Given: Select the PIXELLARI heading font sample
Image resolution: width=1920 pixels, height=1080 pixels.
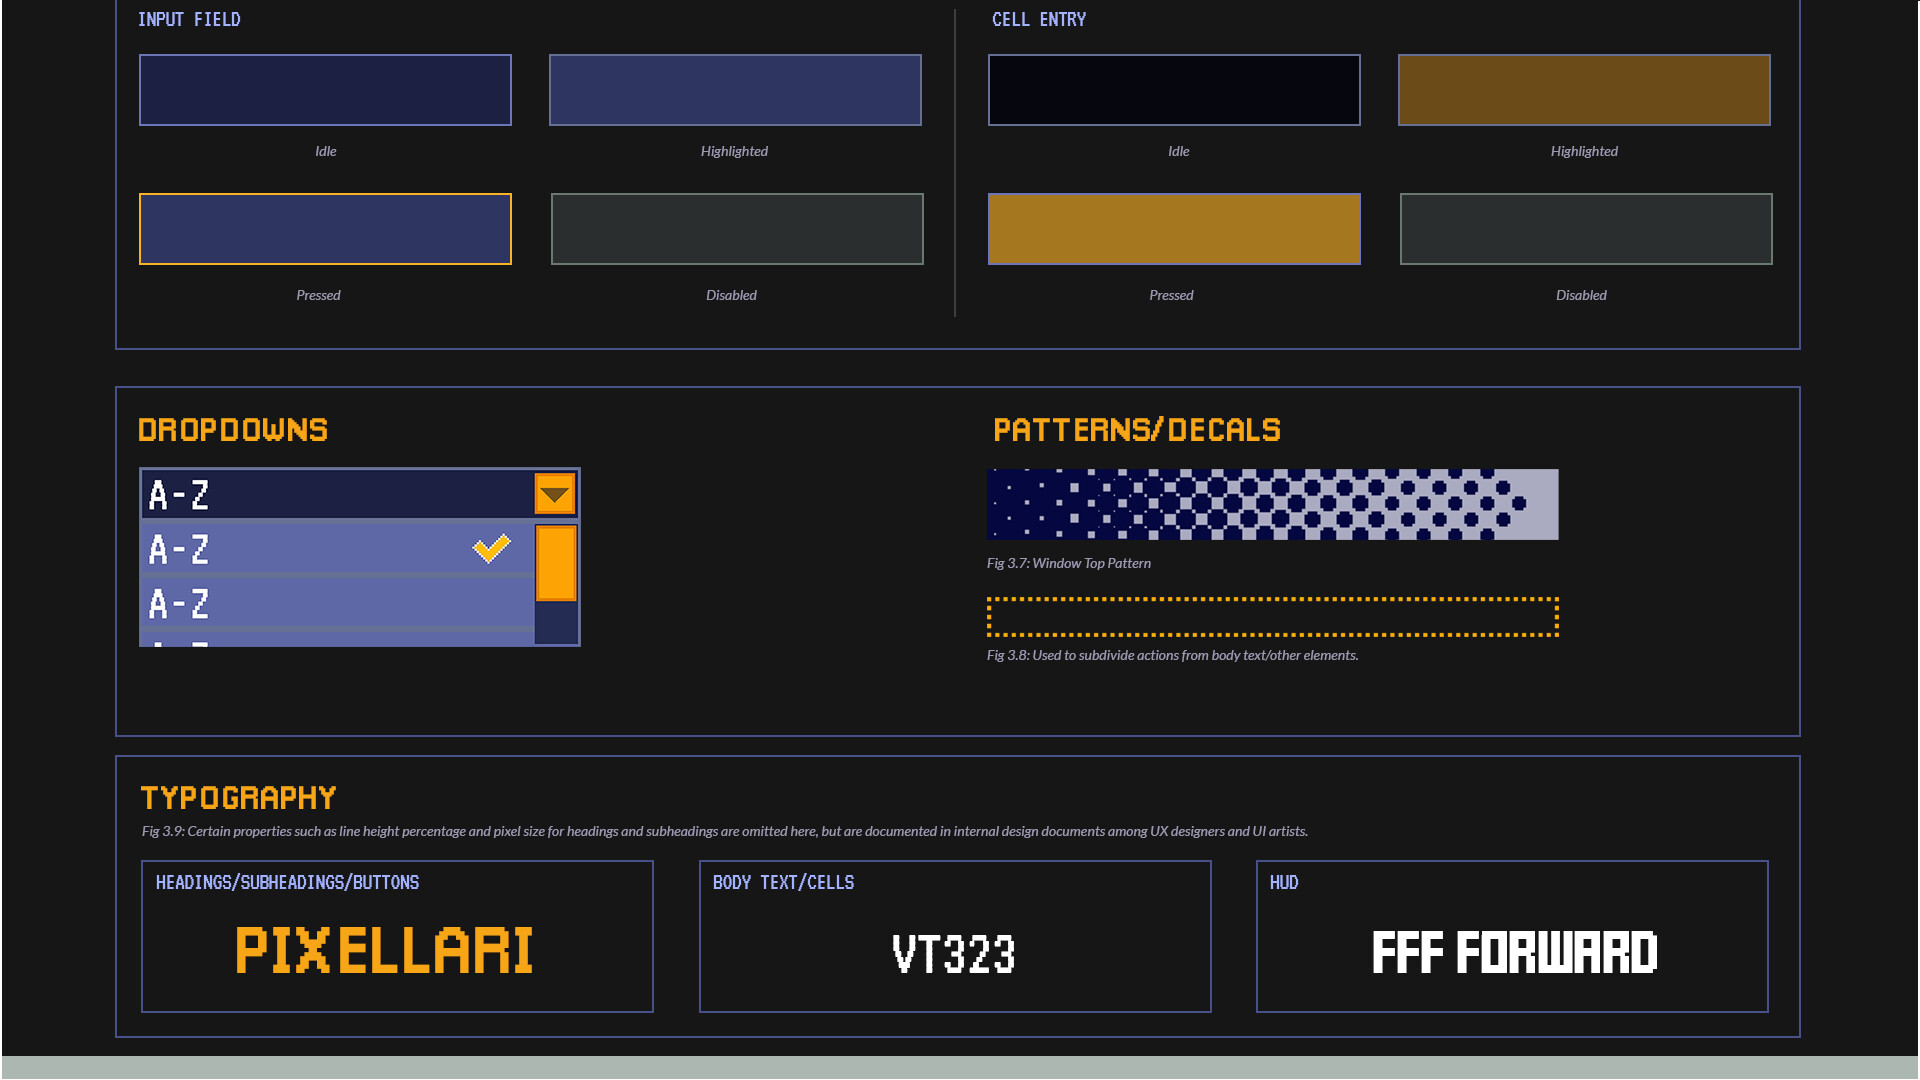Looking at the screenshot, I should [383, 951].
